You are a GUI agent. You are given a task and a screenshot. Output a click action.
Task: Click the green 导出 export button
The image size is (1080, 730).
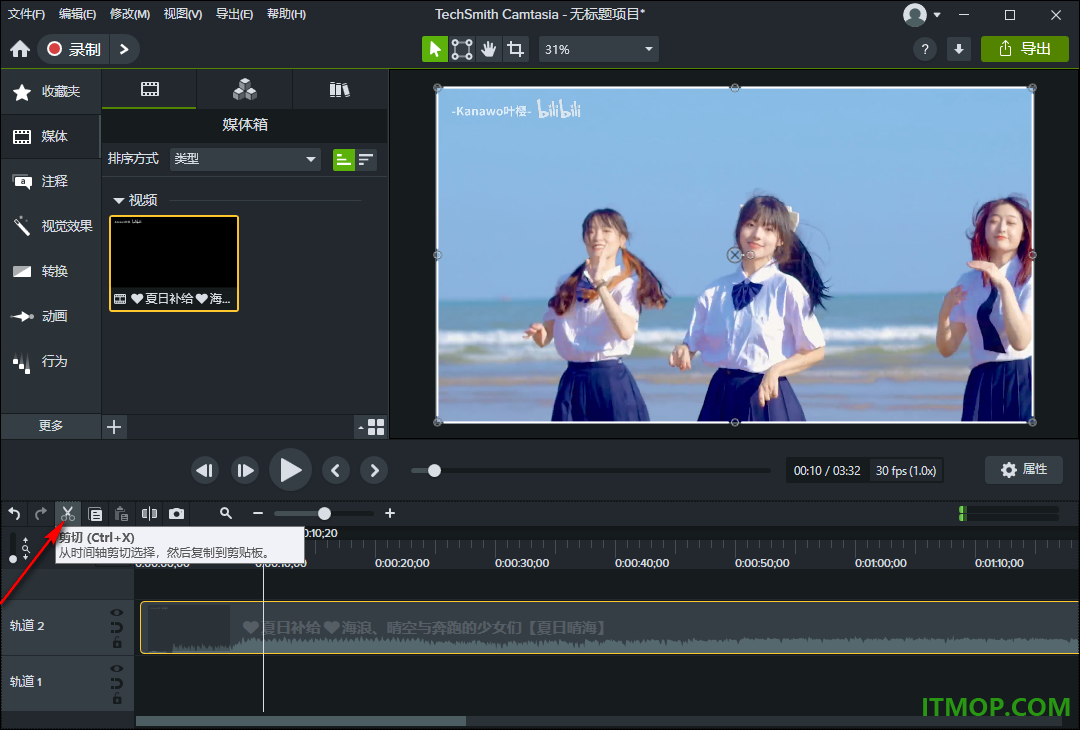[x=1024, y=49]
